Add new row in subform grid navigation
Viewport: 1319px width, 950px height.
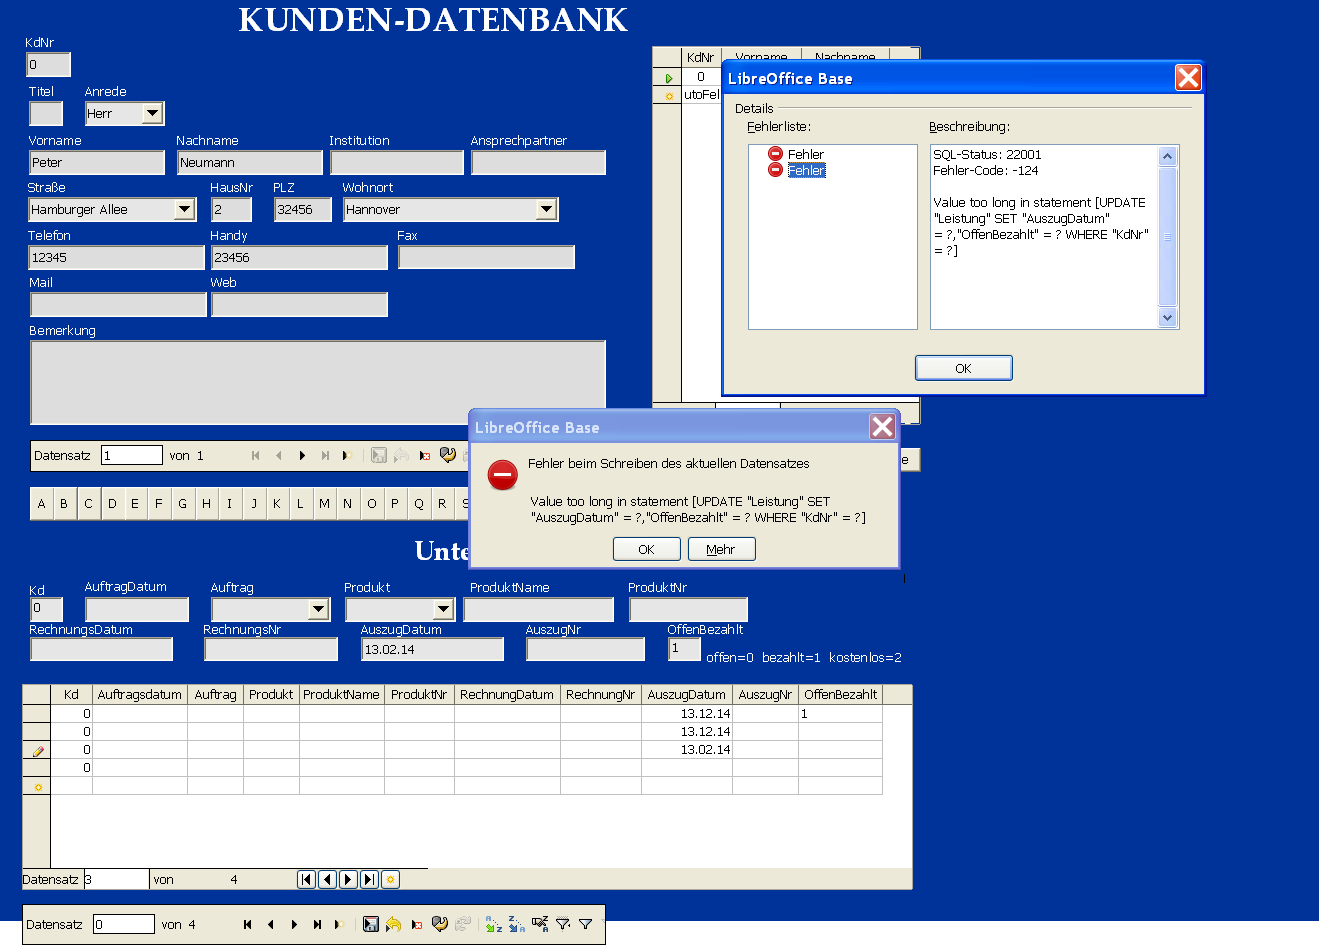[x=390, y=880]
